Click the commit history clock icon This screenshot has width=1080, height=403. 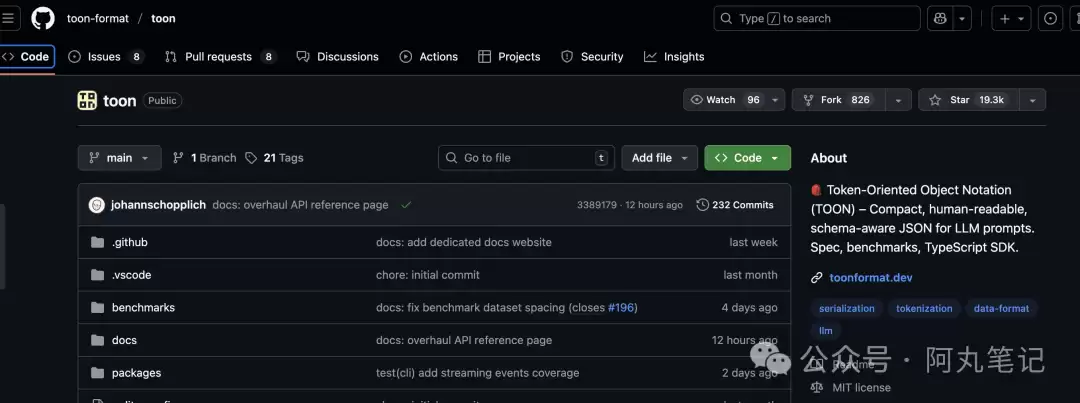click(x=703, y=205)
